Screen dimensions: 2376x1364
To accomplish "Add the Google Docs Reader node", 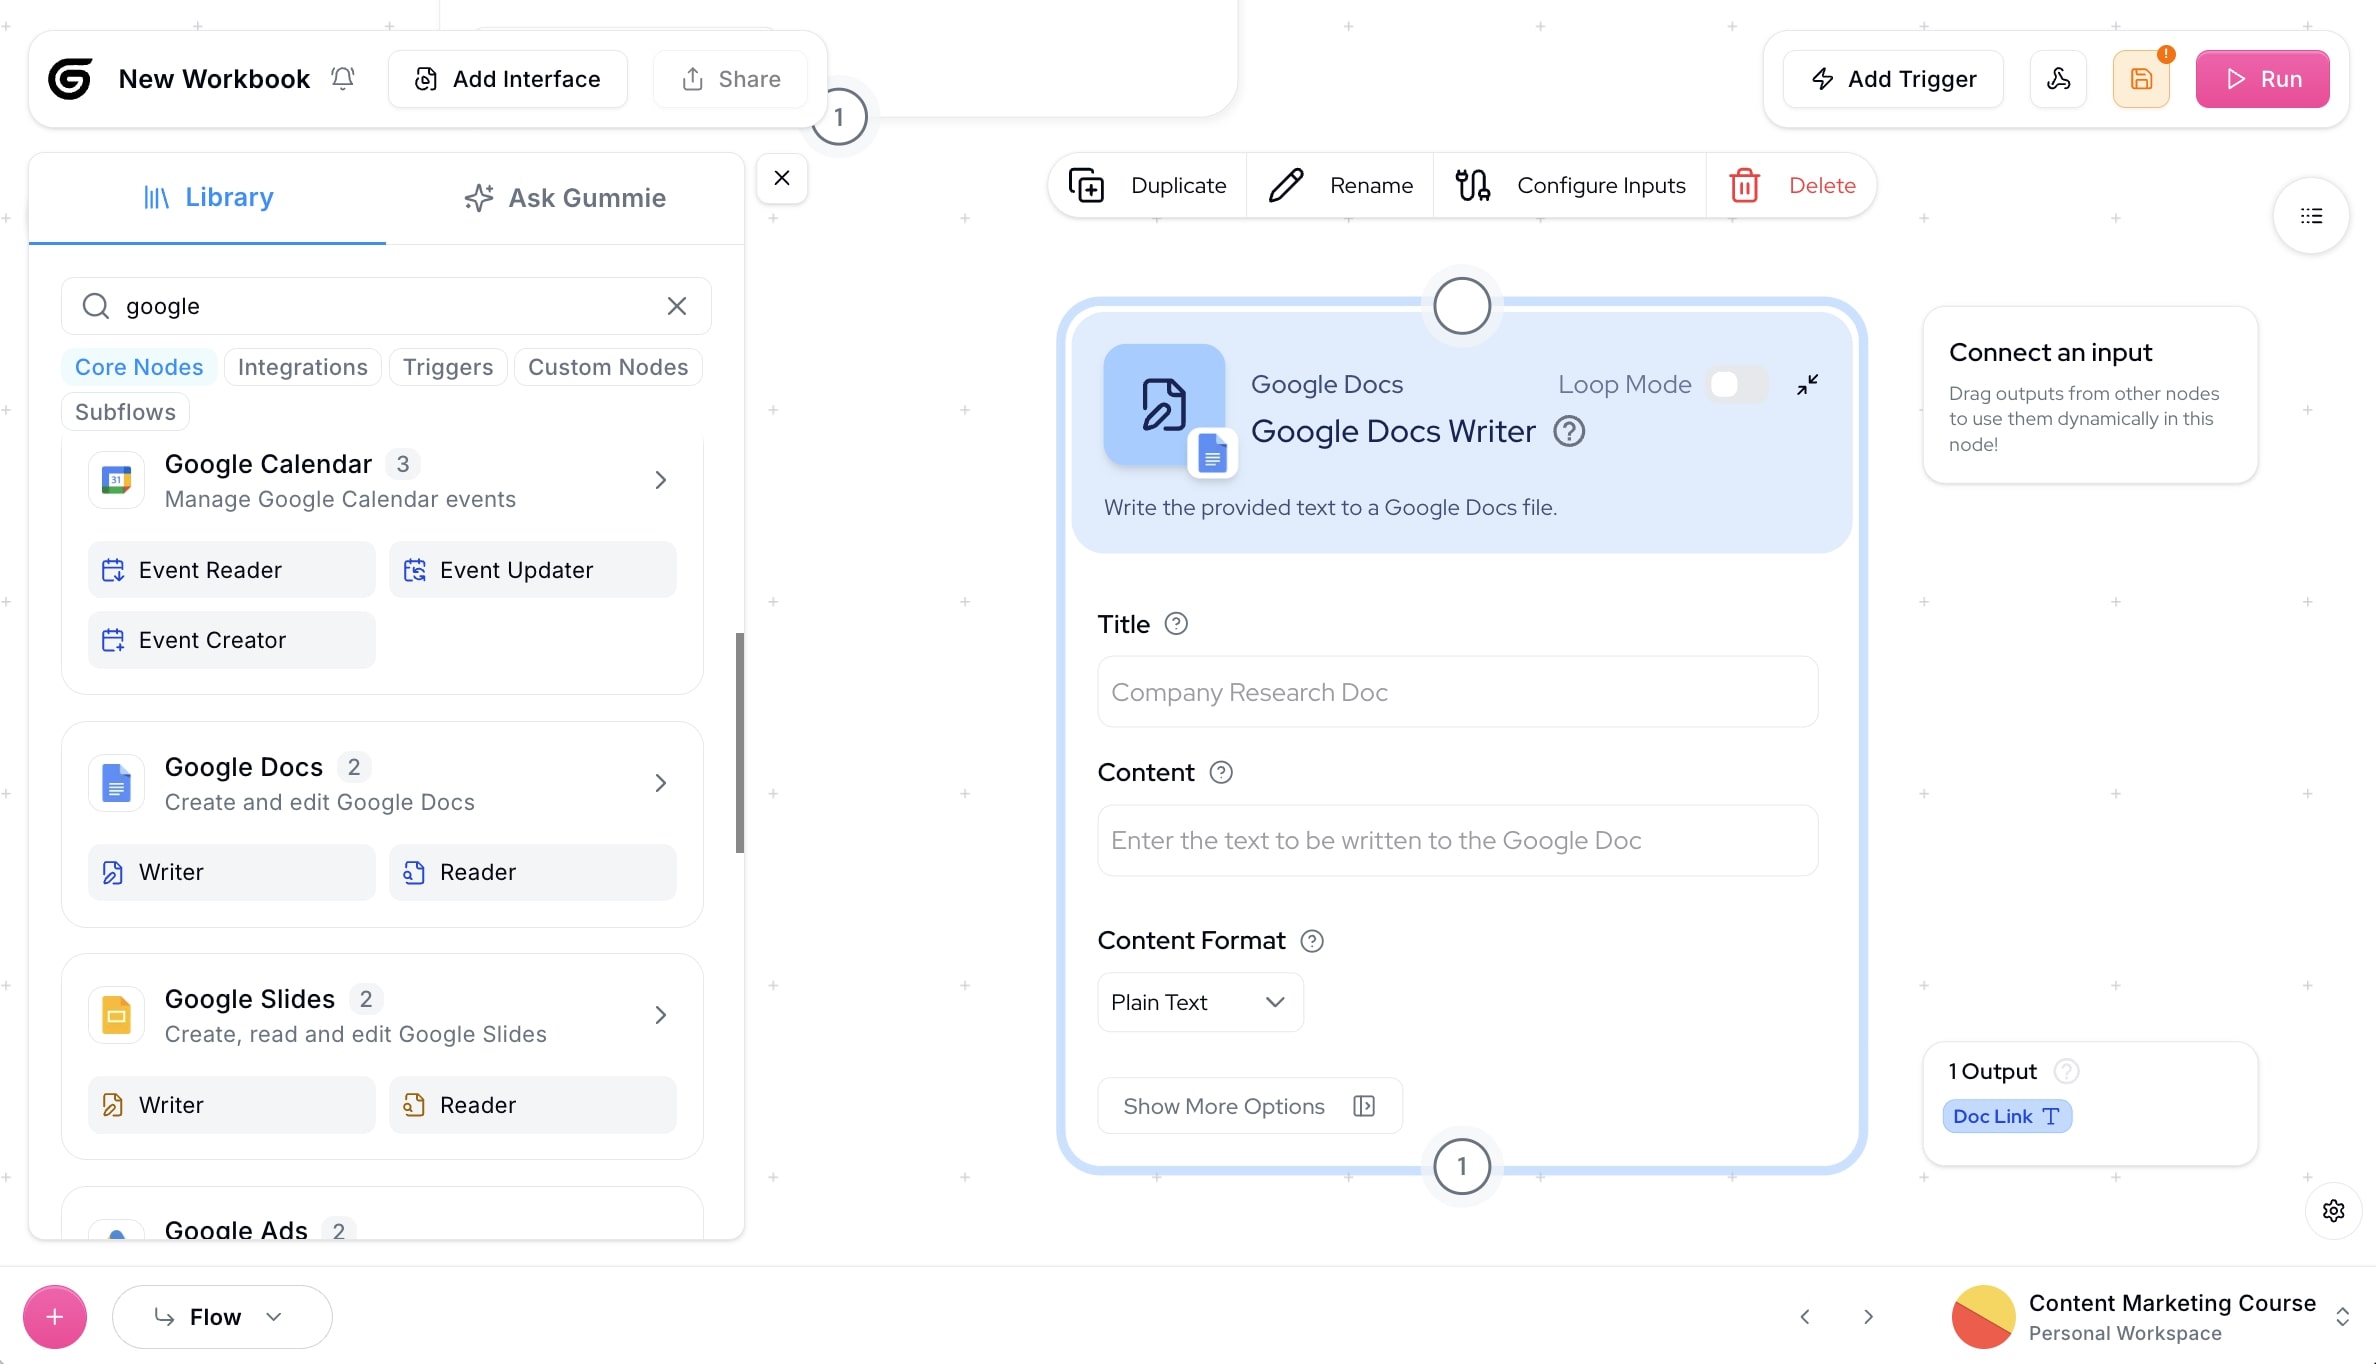I will coord(533,873).
